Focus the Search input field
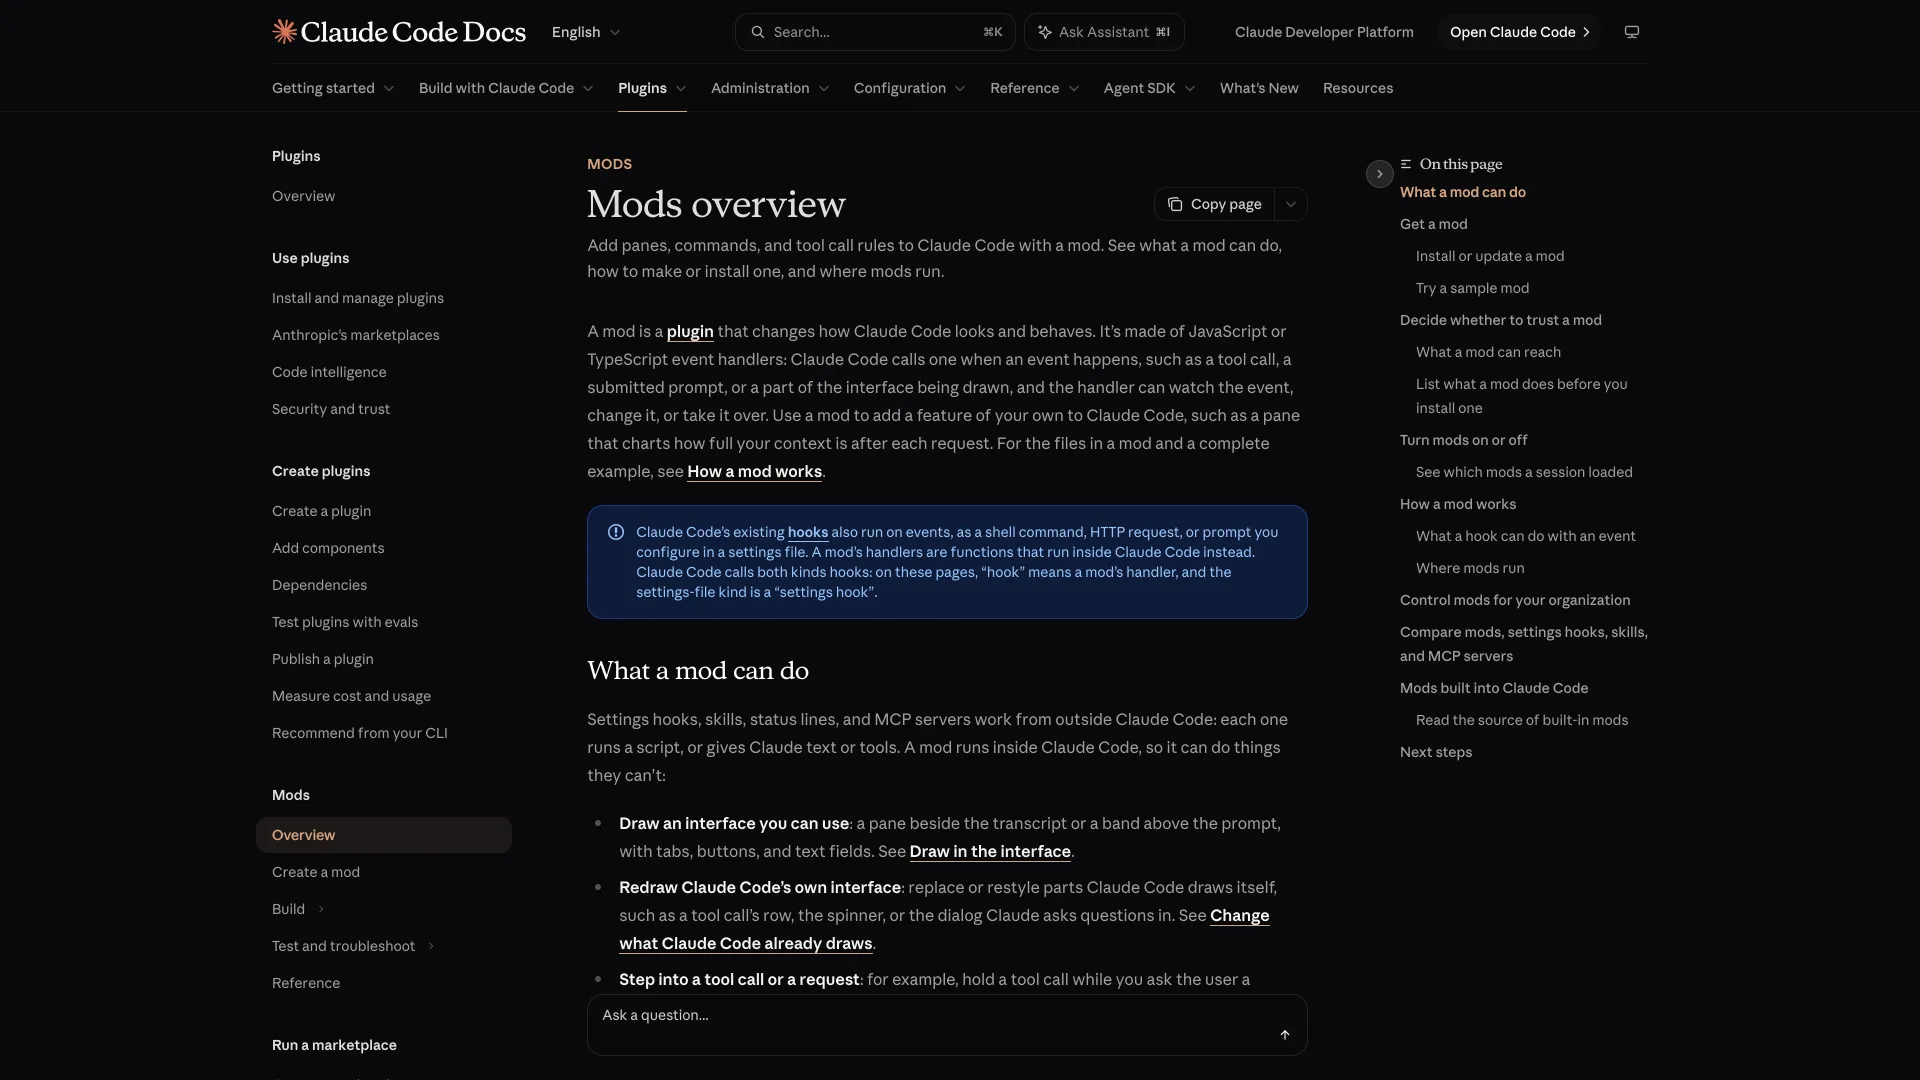 [875, 32]
